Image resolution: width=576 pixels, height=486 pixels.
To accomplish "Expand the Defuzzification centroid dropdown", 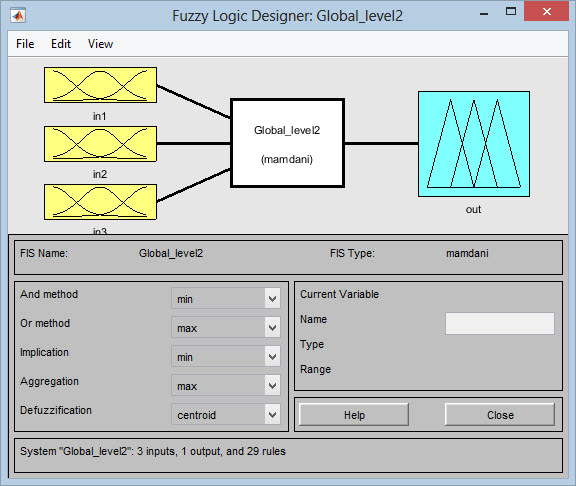I will coord(226,414).
